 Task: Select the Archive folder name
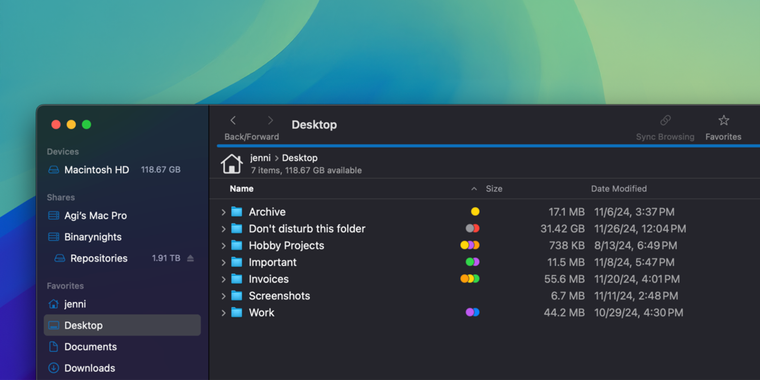(267, 212)
